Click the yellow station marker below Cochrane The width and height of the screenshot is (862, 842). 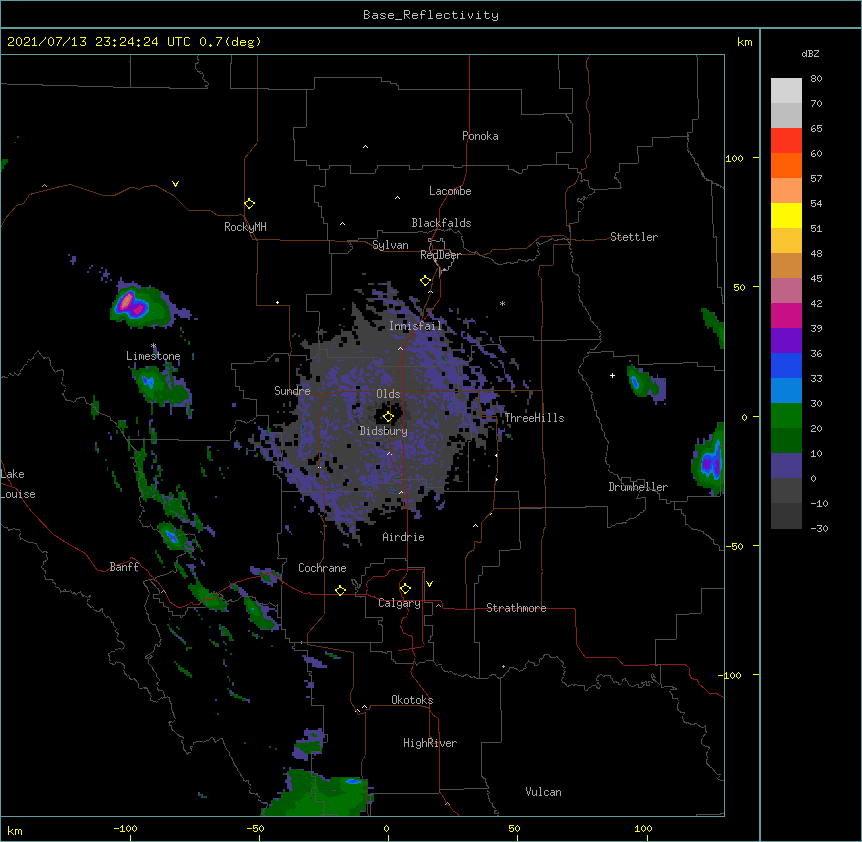point(340,590)
